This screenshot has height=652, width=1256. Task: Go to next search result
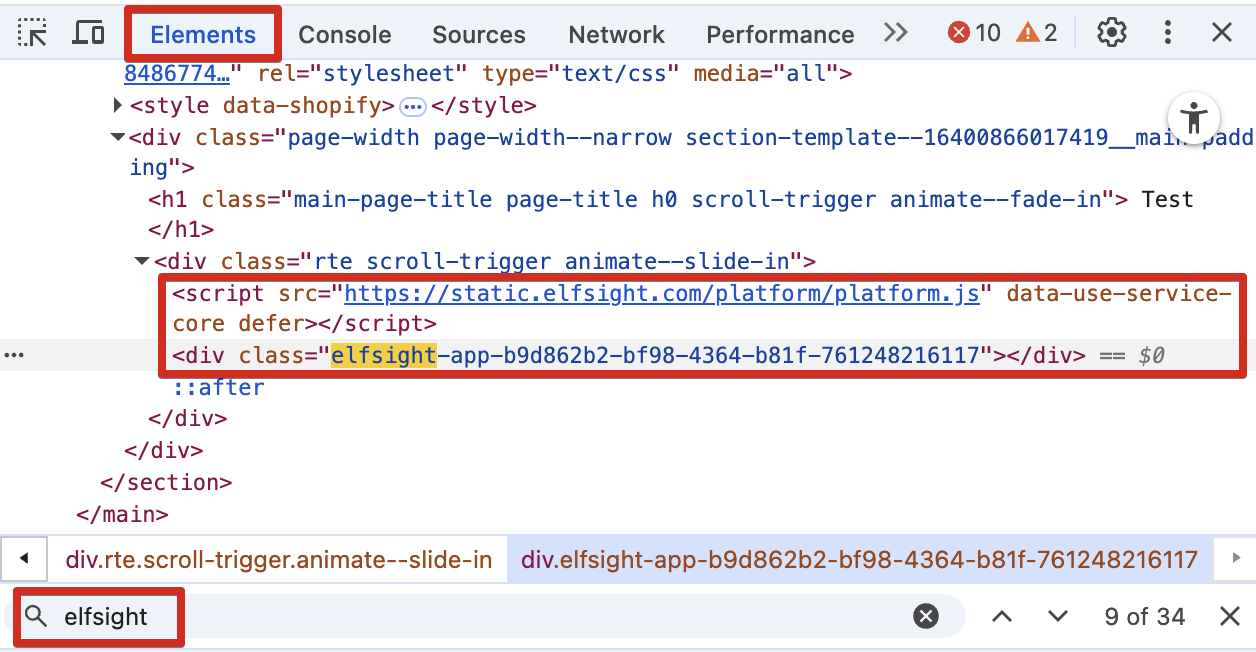(x=1058, y=617)
